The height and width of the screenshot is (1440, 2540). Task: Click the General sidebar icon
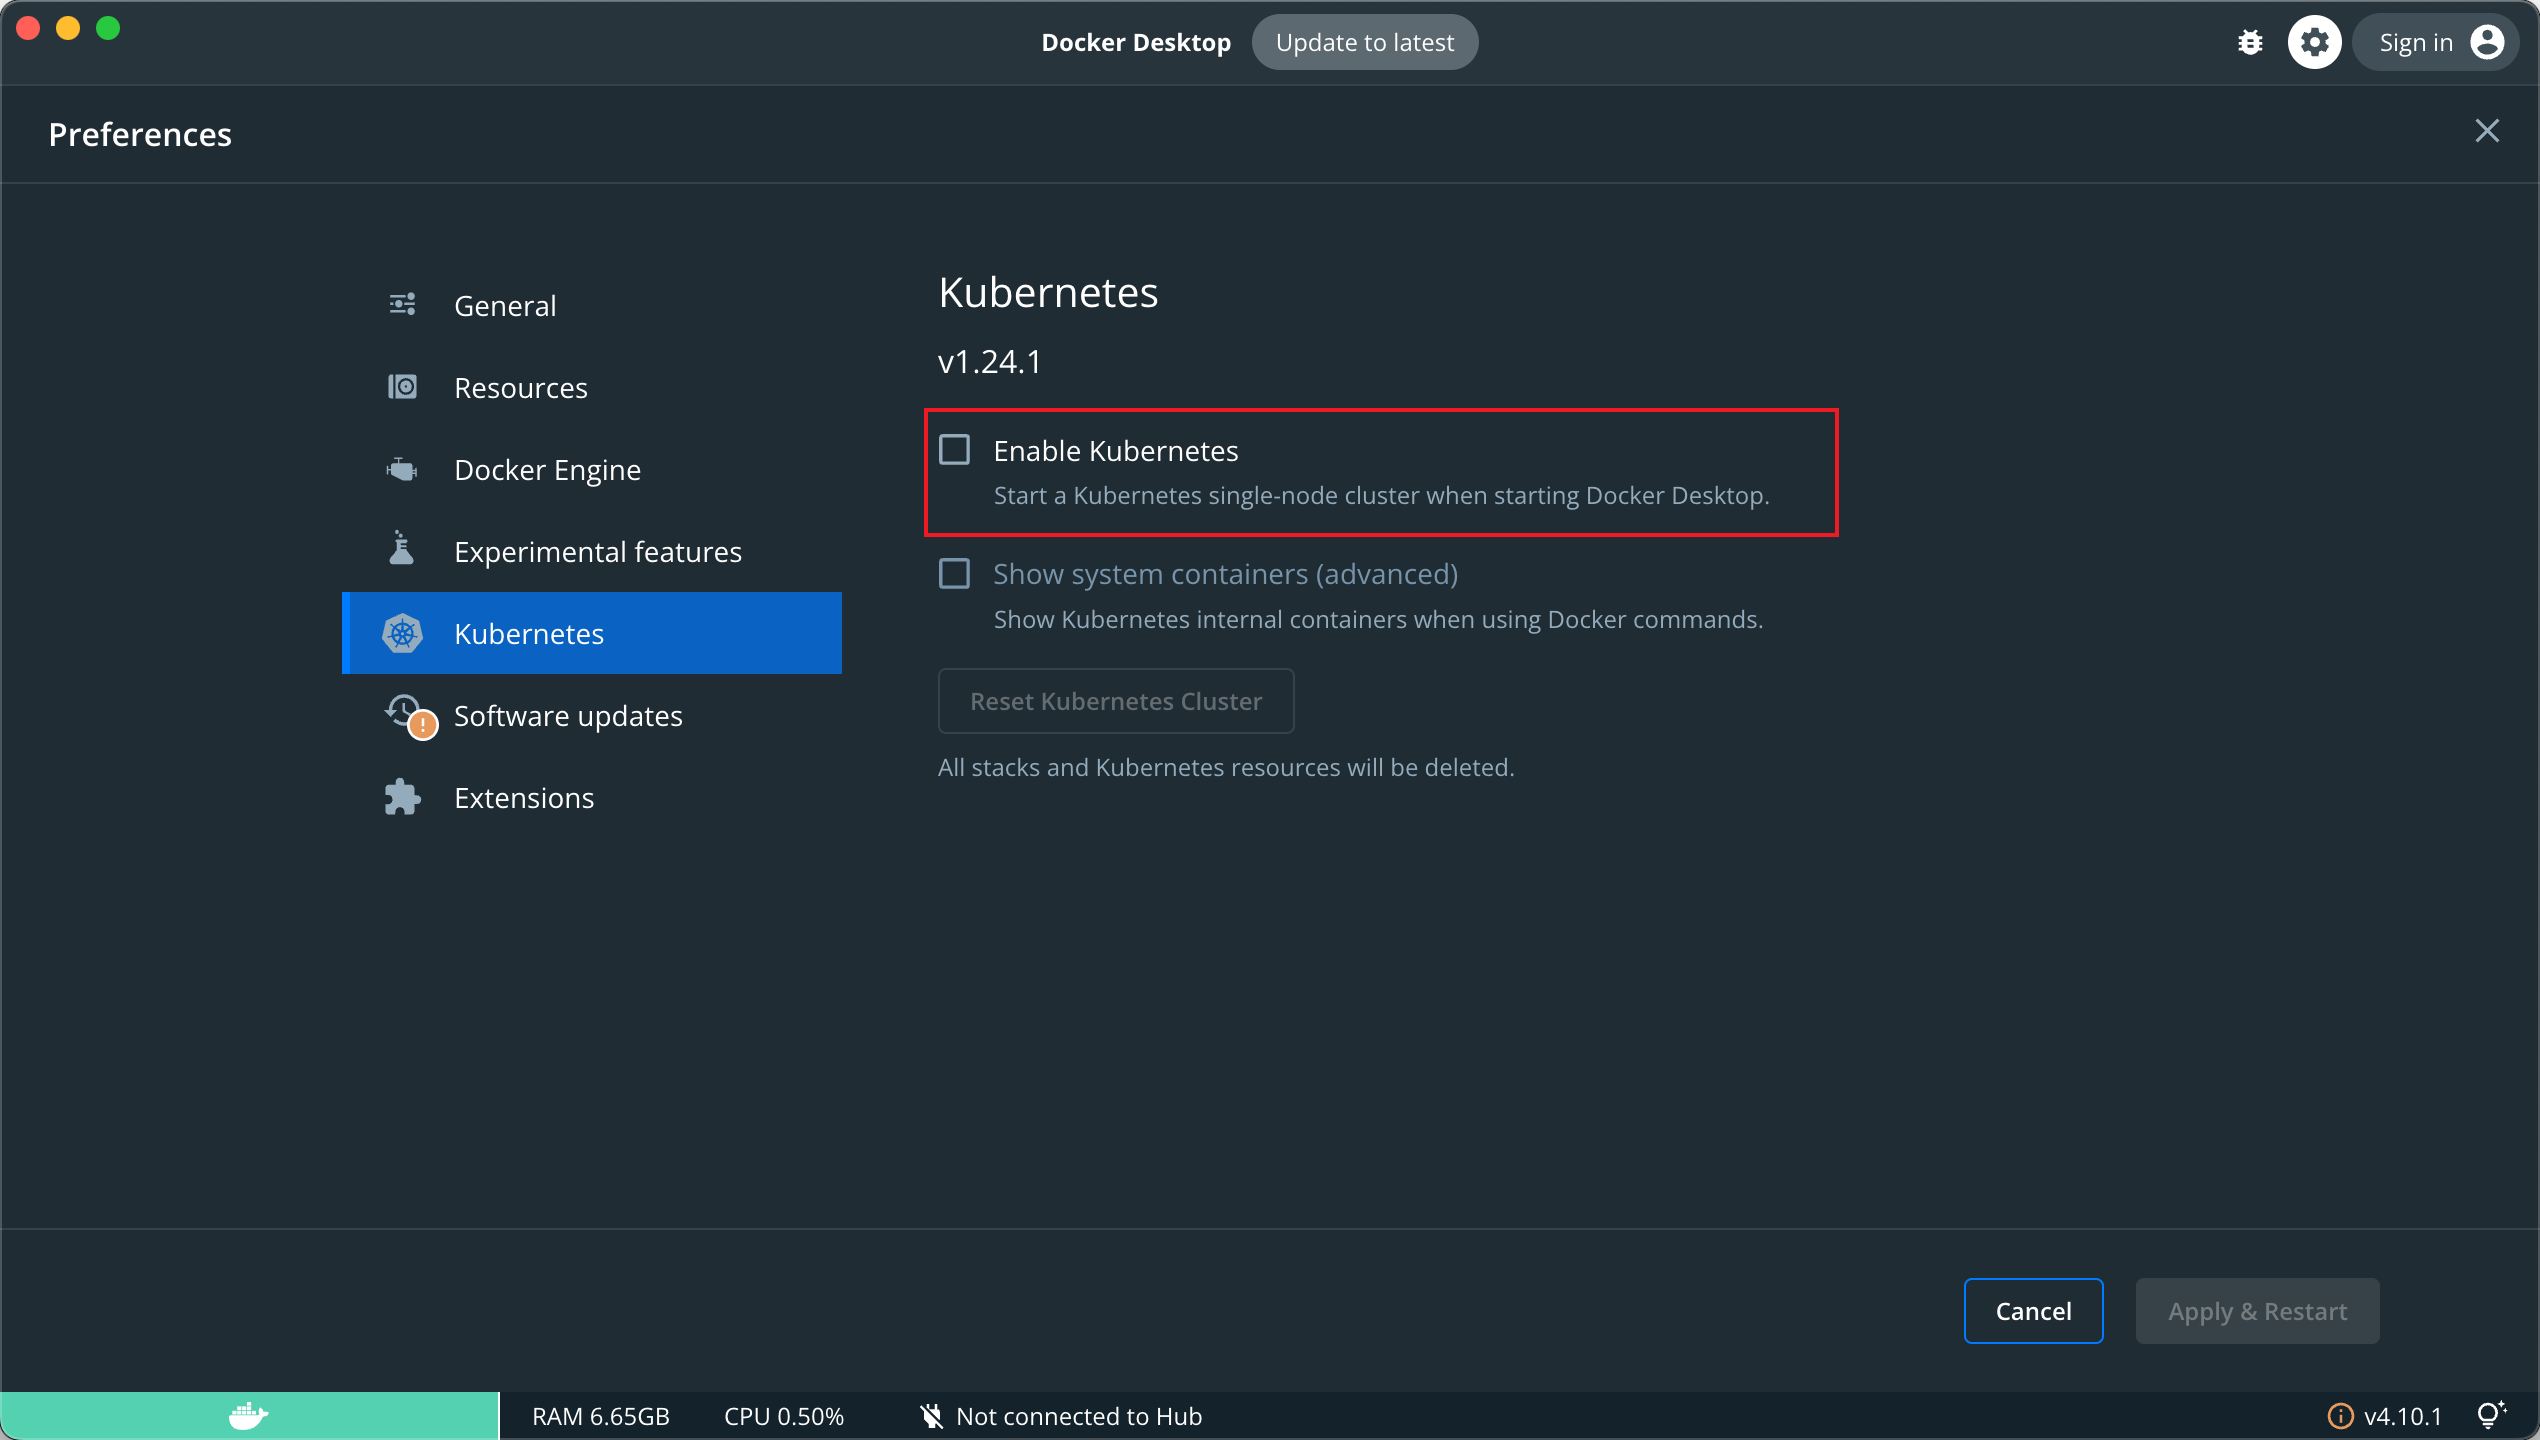click(401, 304)
